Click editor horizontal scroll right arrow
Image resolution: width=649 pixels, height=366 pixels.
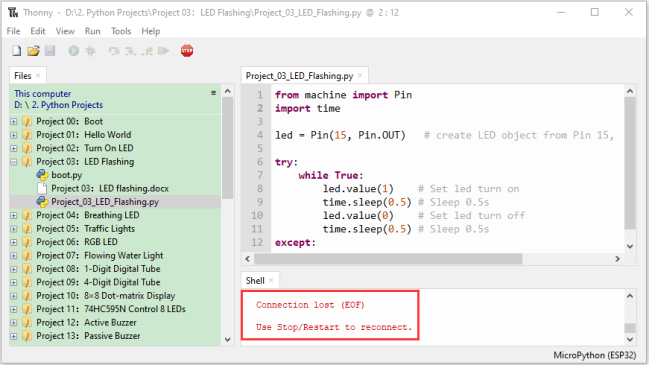tap(617, 259)
